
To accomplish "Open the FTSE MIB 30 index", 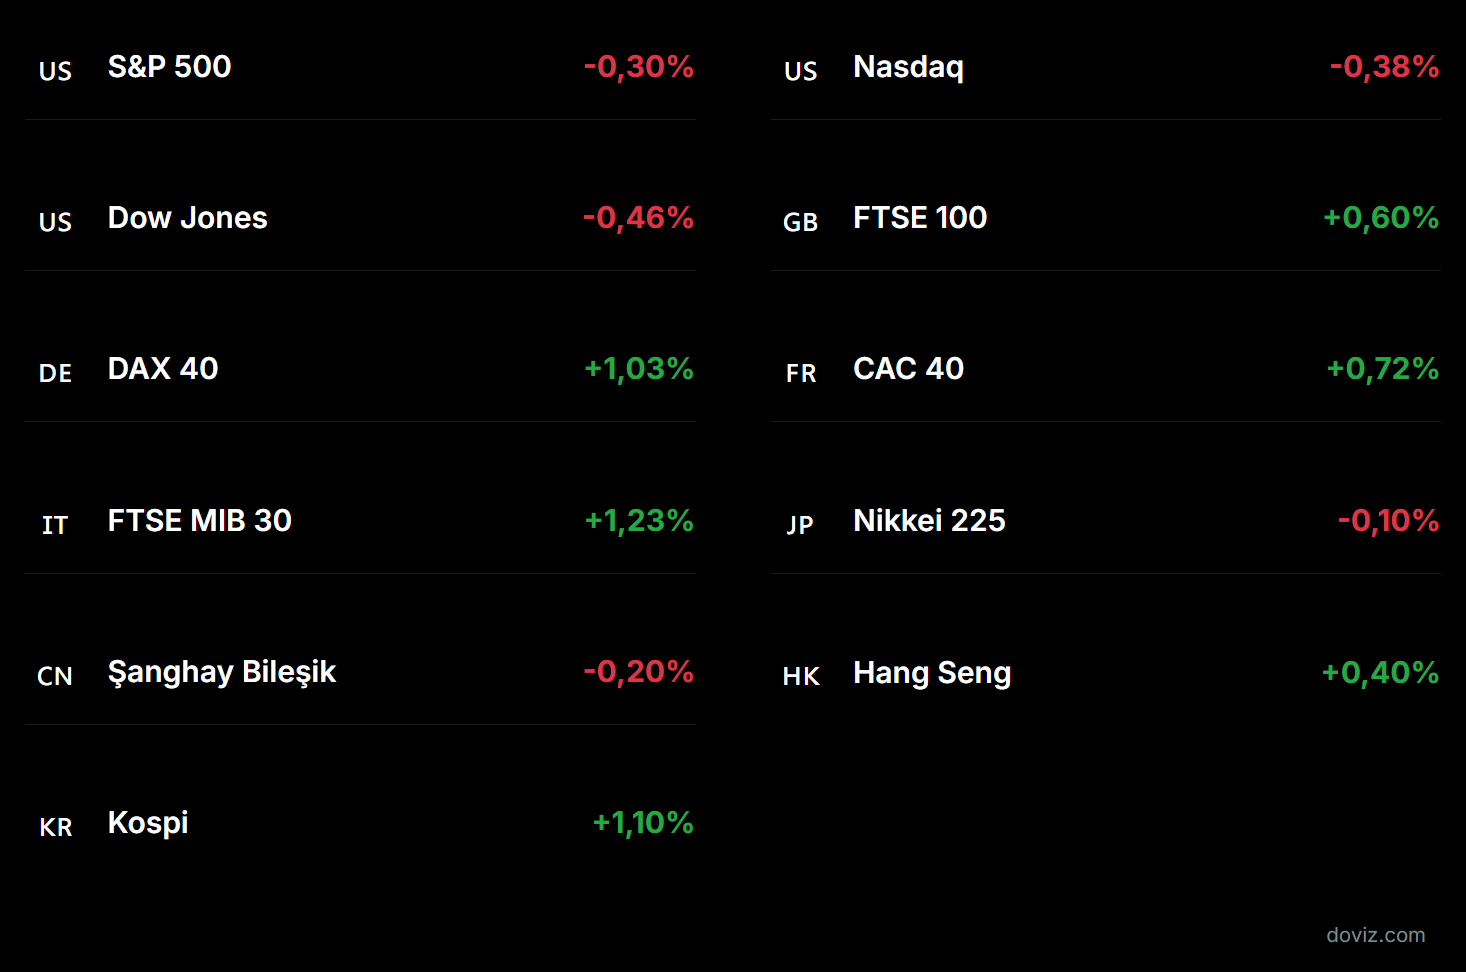I will 199,521.
